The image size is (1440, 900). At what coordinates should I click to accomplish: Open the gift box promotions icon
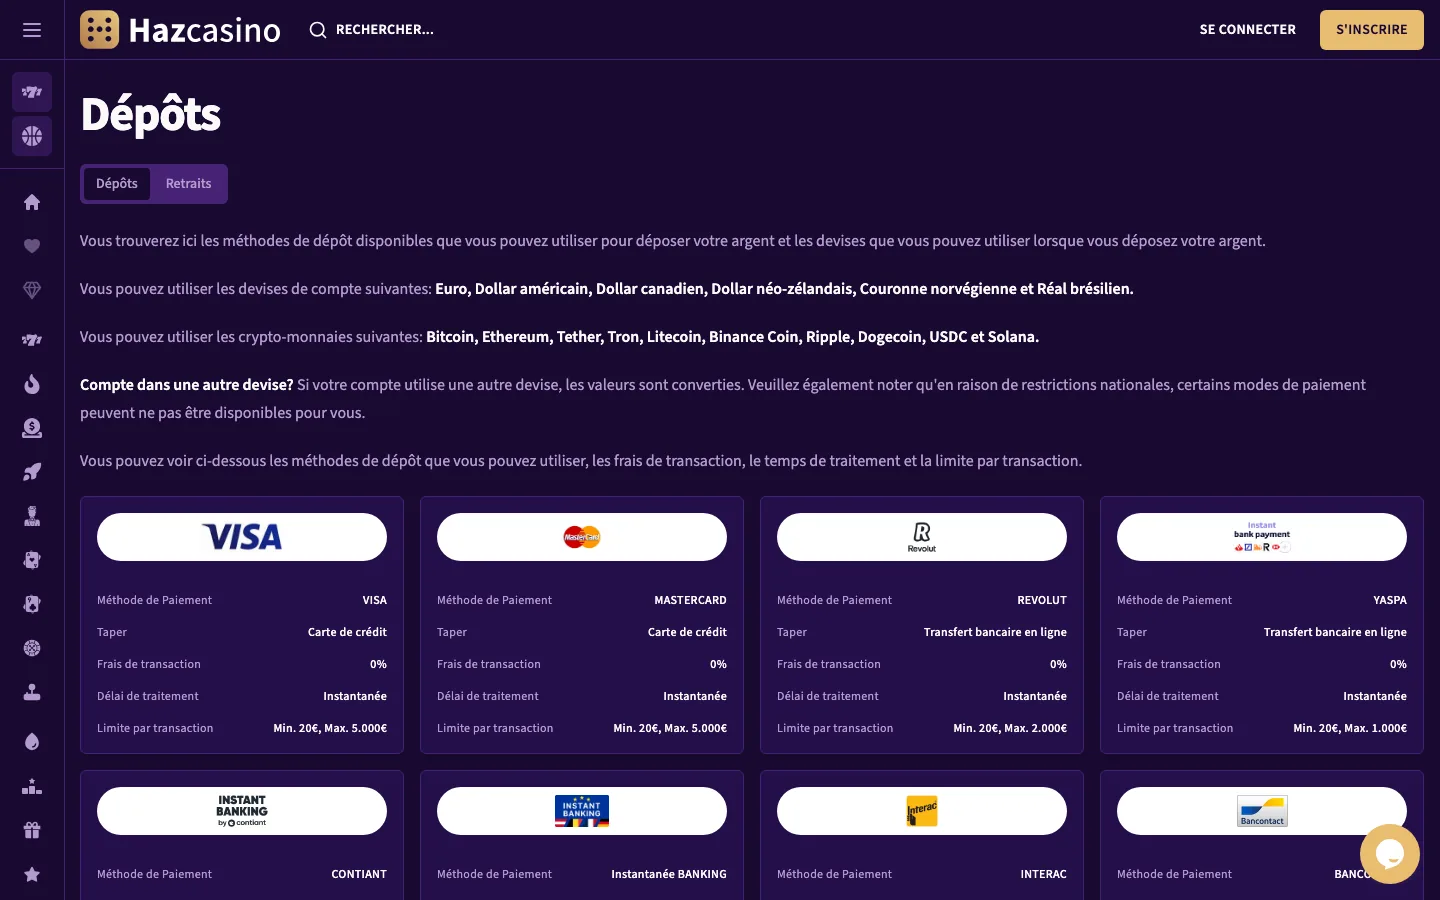[32, 830]
